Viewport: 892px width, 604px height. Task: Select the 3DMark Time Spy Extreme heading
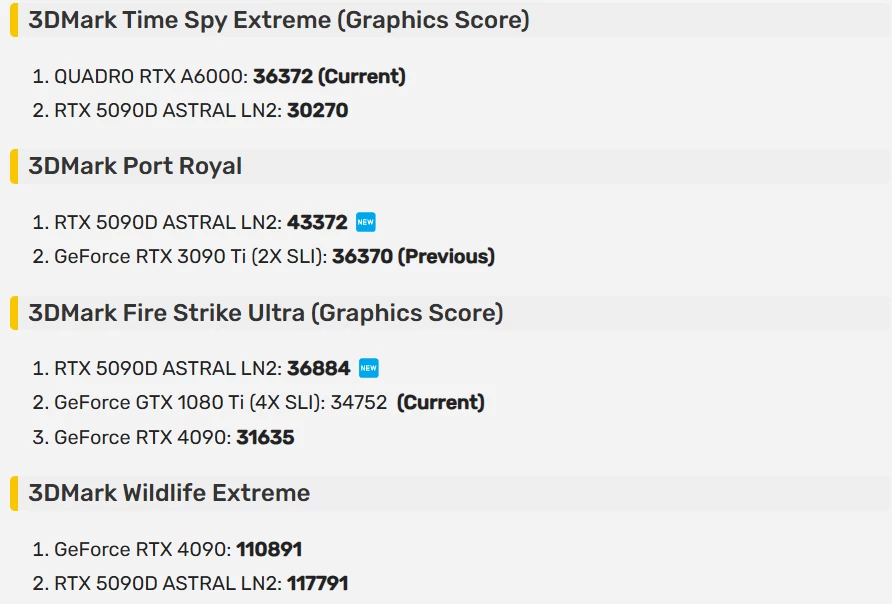pyautogui.click(x=279, y=20)
